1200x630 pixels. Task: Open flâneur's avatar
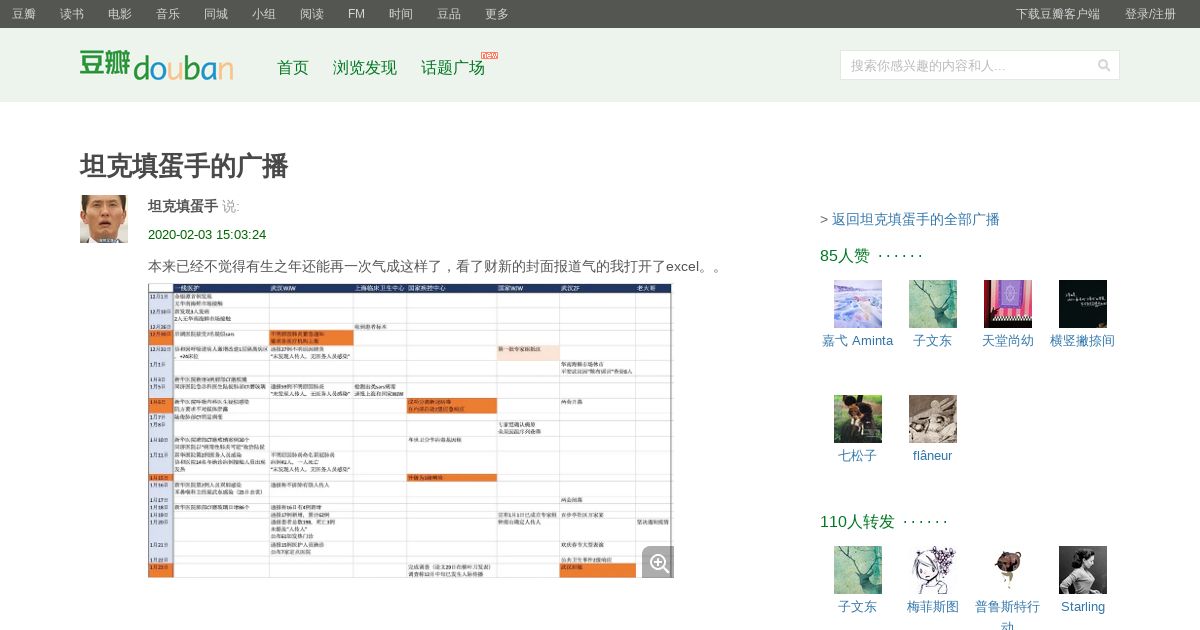click(x=933, y=419)
